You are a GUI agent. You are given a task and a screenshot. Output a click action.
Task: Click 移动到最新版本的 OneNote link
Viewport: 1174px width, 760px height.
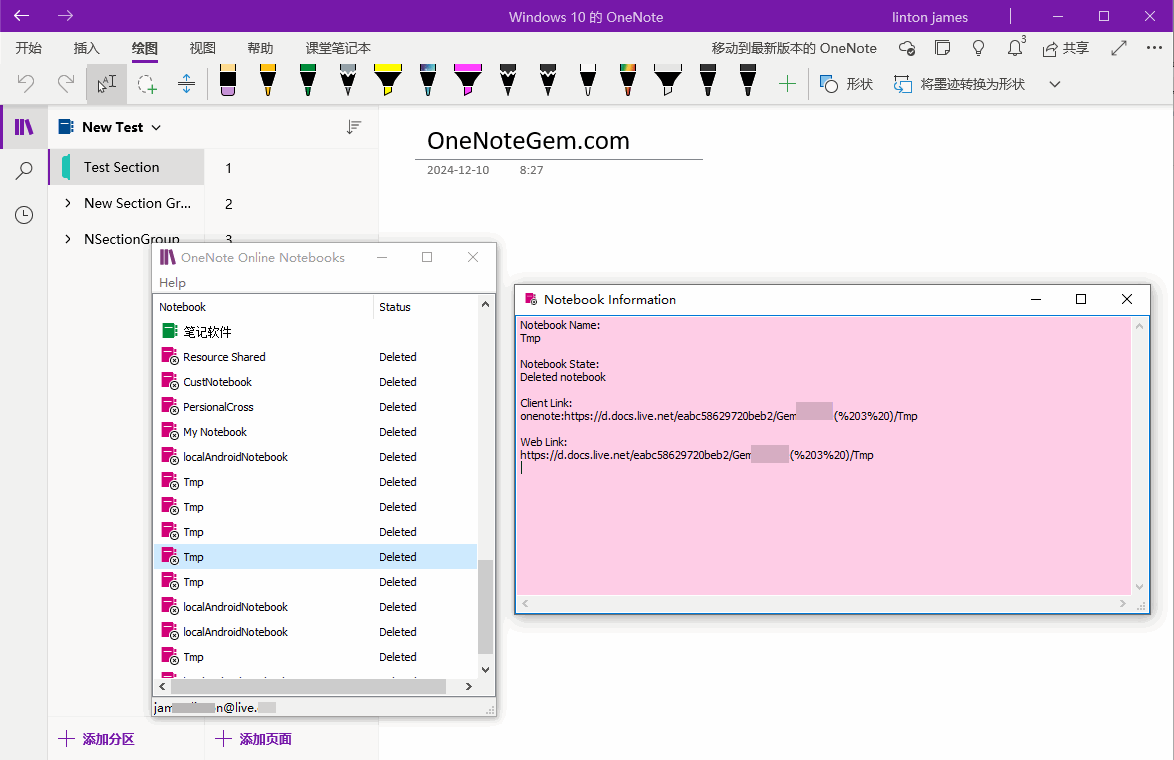pos(794,48)
